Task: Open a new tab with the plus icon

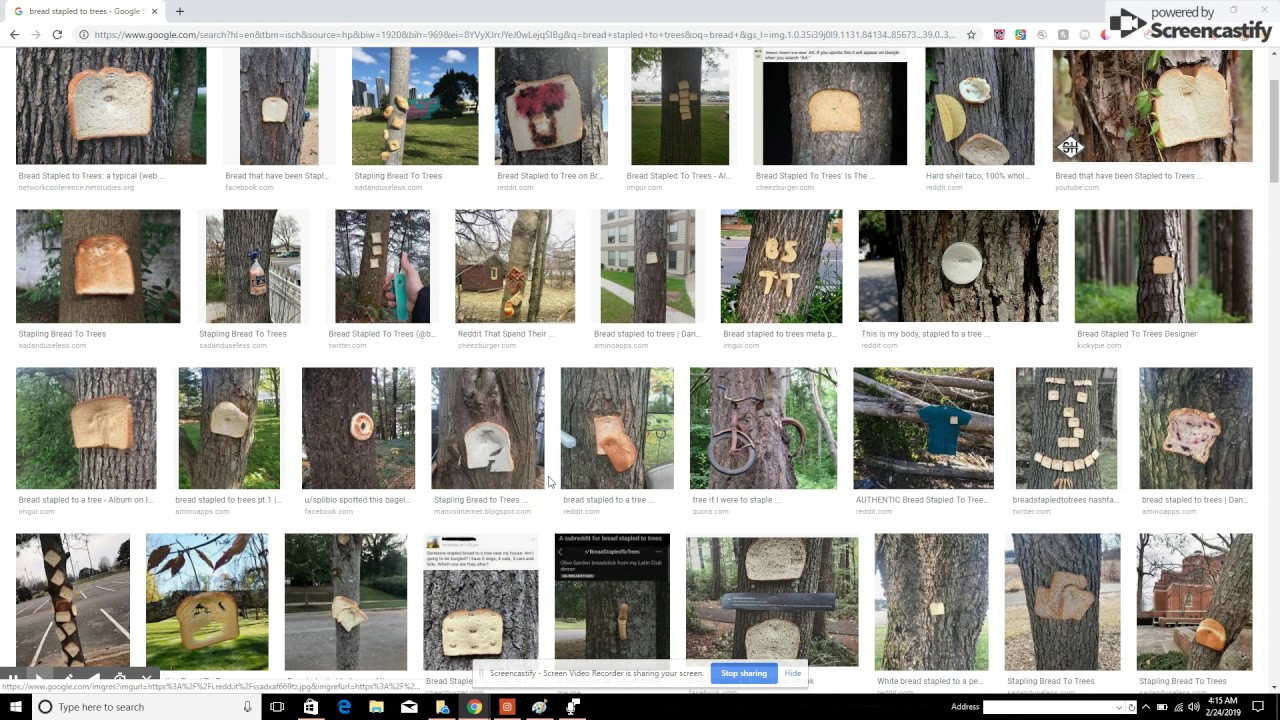Action: (180, 11)
